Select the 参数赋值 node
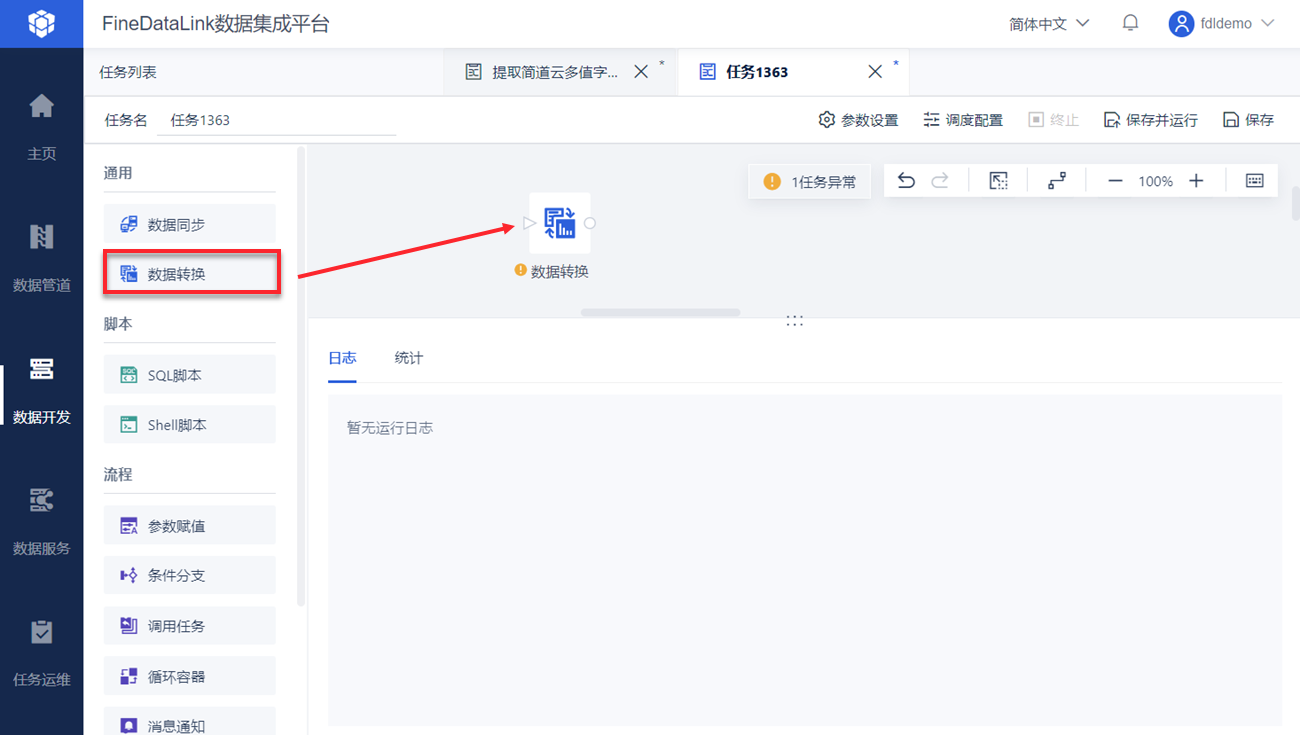The image size is (1300, 735). 189,526
